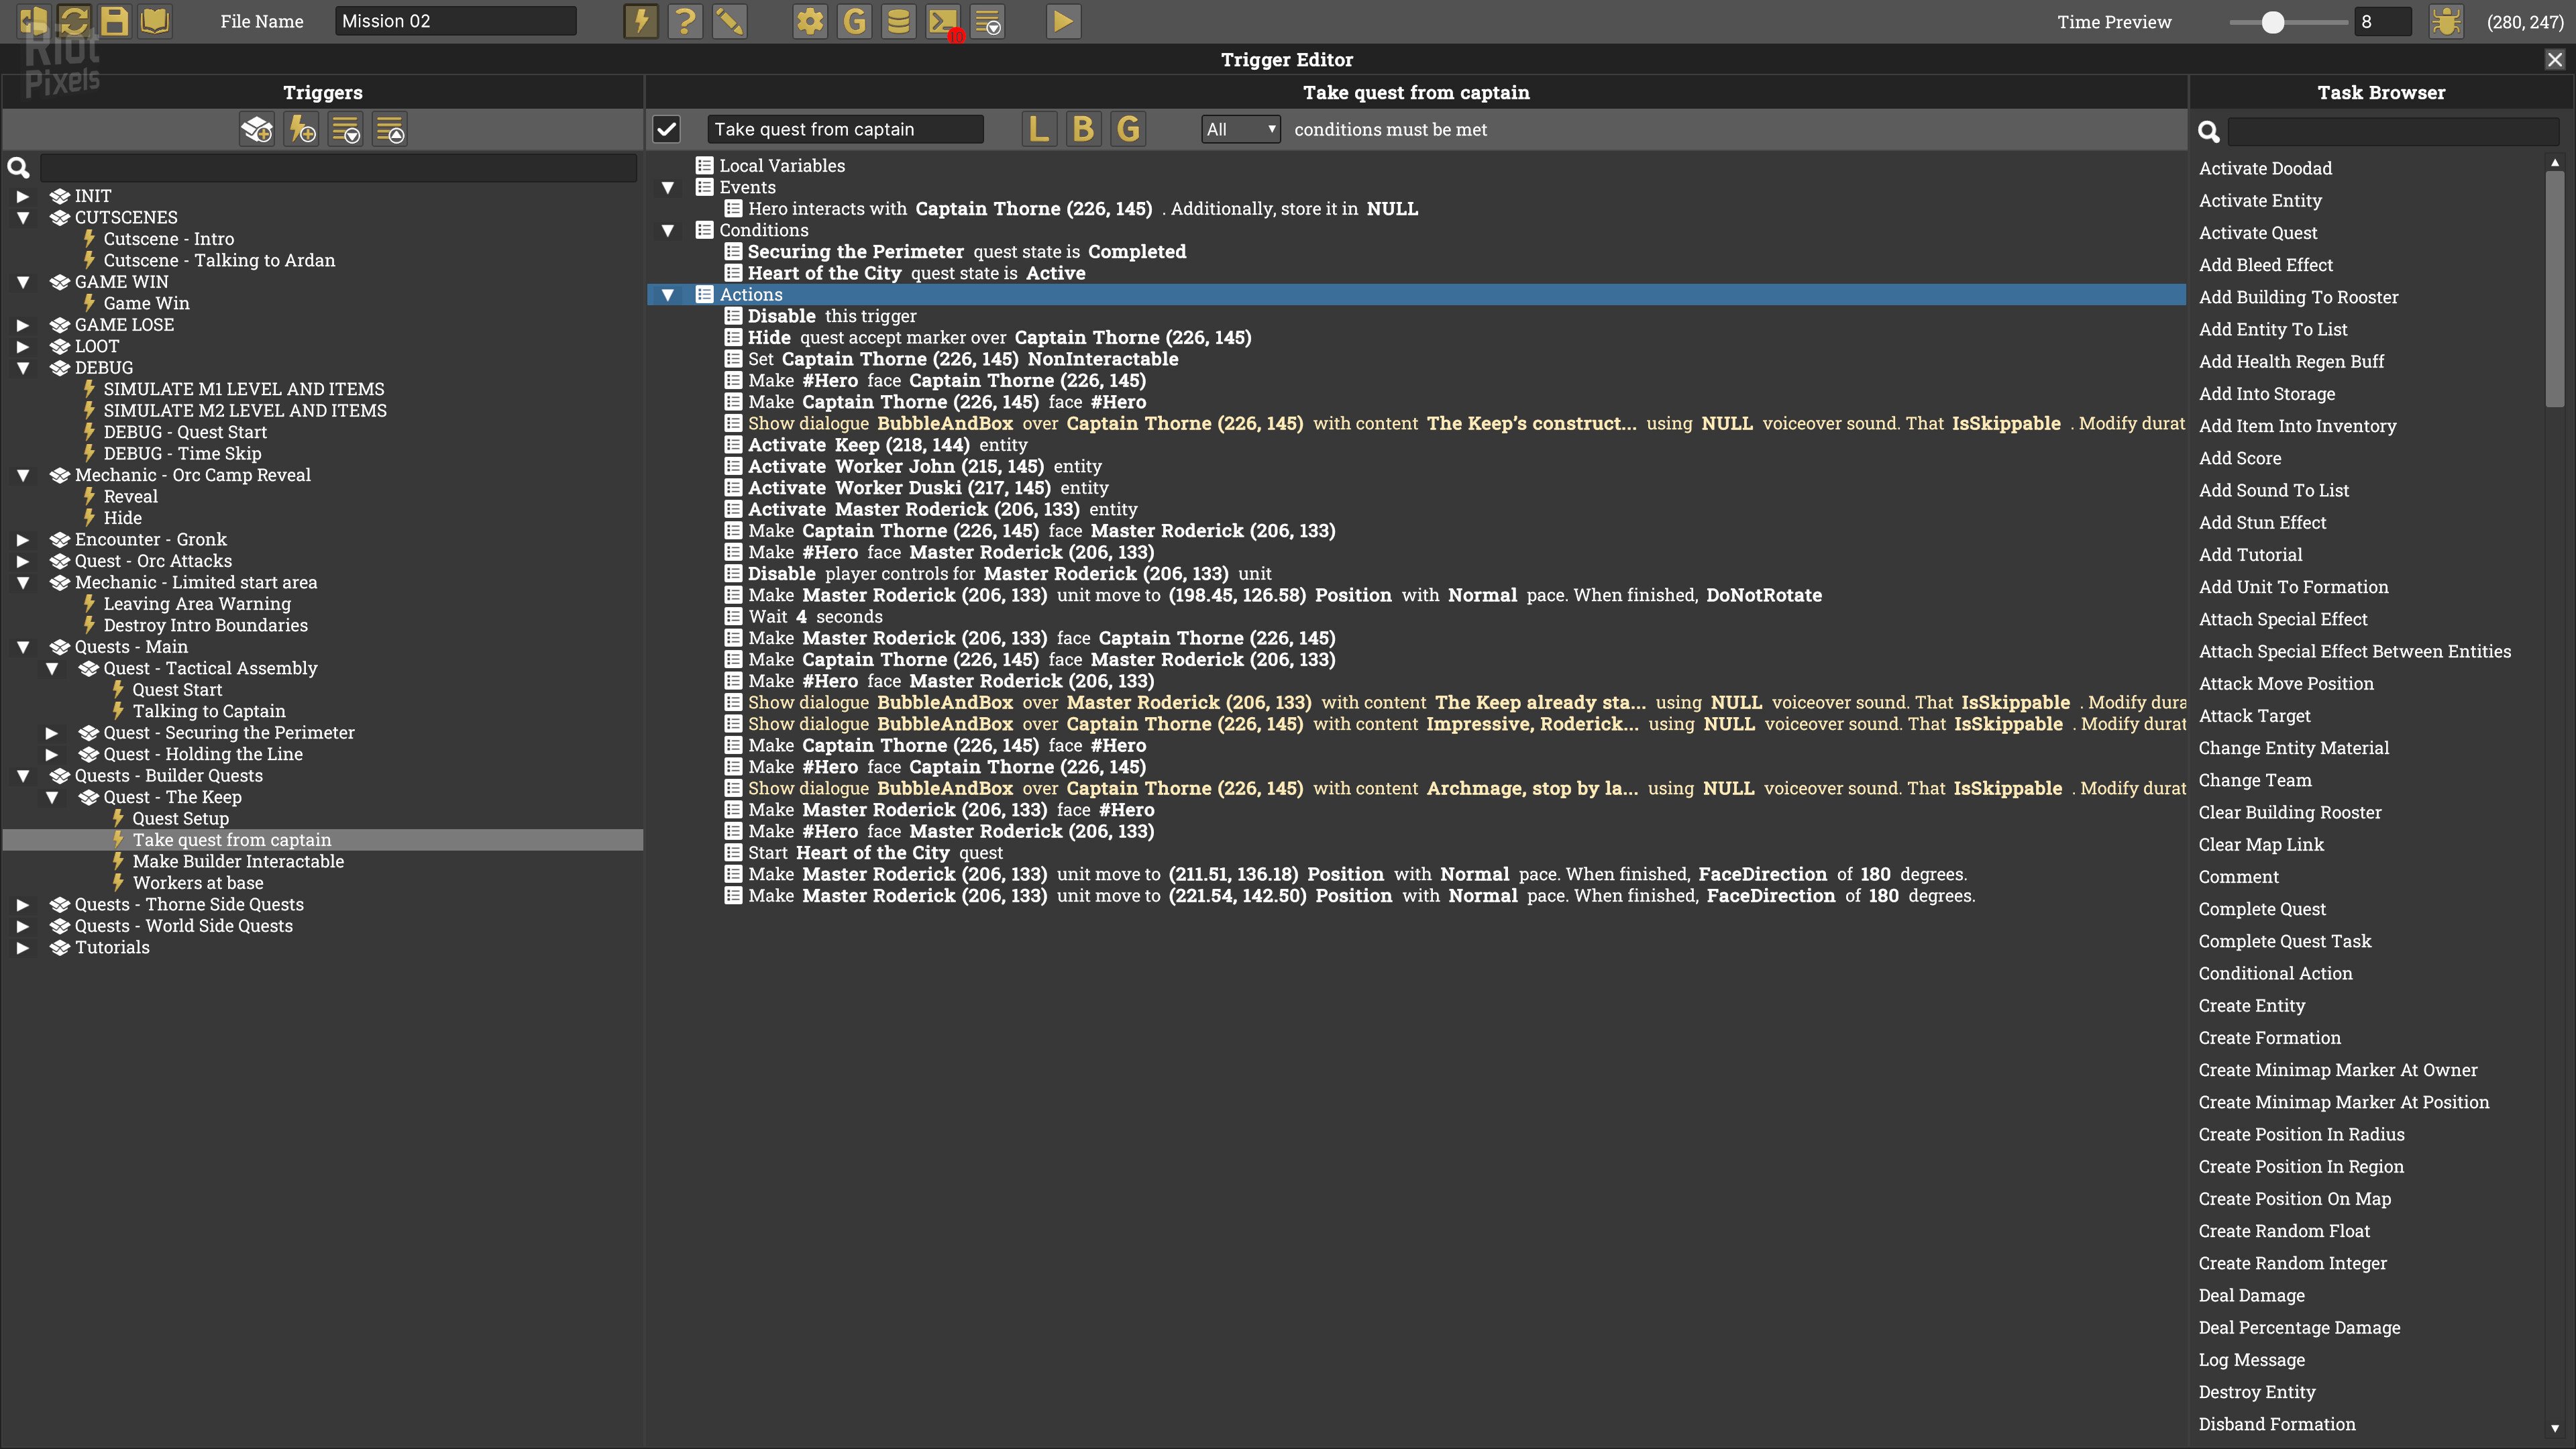2576x1449 pixels.
Task: Create a new trigger folder in the Triggers panel
Action: 256,129
